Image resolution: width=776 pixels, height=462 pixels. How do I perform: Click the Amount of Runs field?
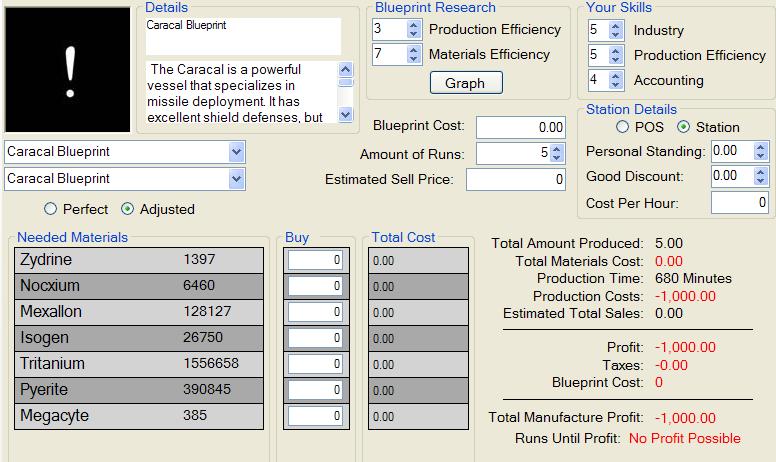tap(513, 153)
